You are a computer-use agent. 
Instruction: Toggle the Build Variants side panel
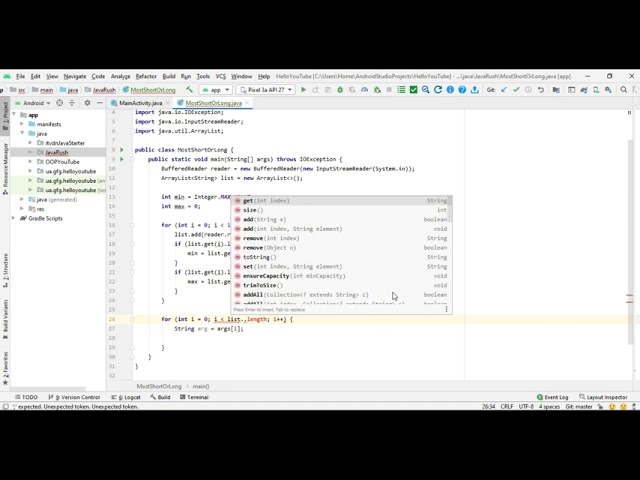(5, 319)
